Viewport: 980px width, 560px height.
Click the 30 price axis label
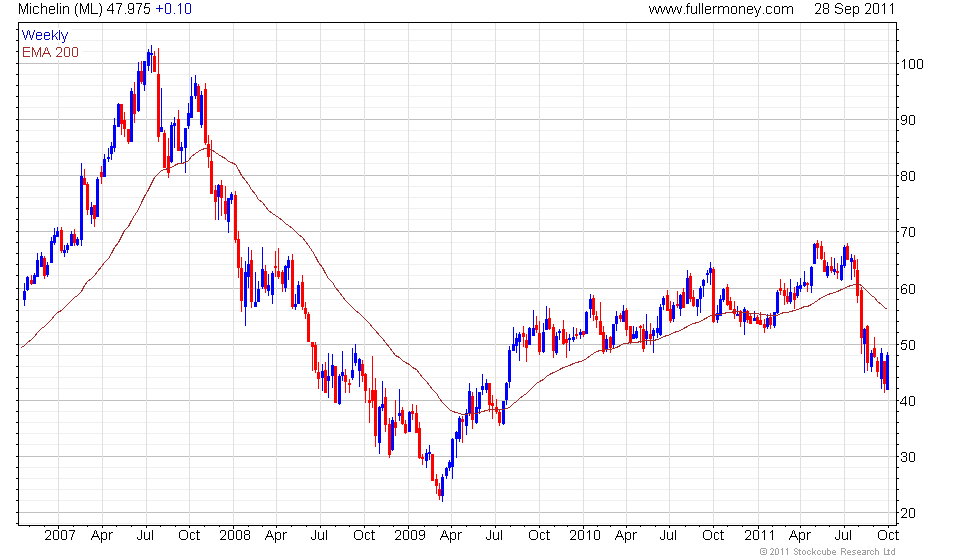tap(908, 457)
